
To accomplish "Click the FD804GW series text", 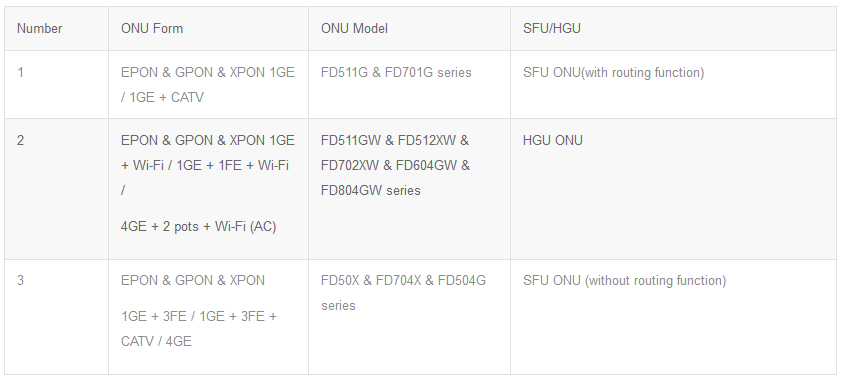I will click(370, 190).
